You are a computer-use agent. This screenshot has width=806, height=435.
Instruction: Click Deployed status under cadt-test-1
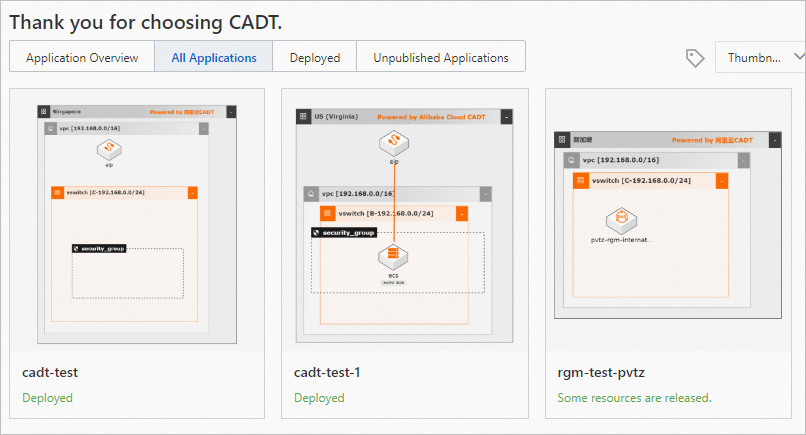point(319,398)
